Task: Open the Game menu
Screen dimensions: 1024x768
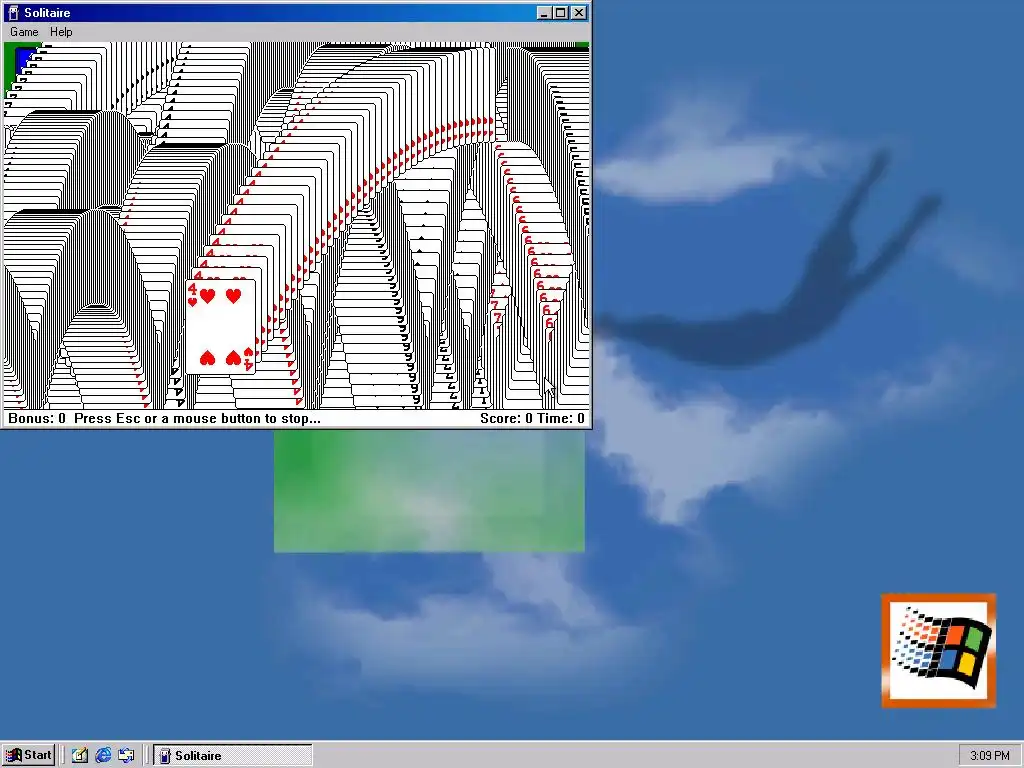Action: point(24,32)
